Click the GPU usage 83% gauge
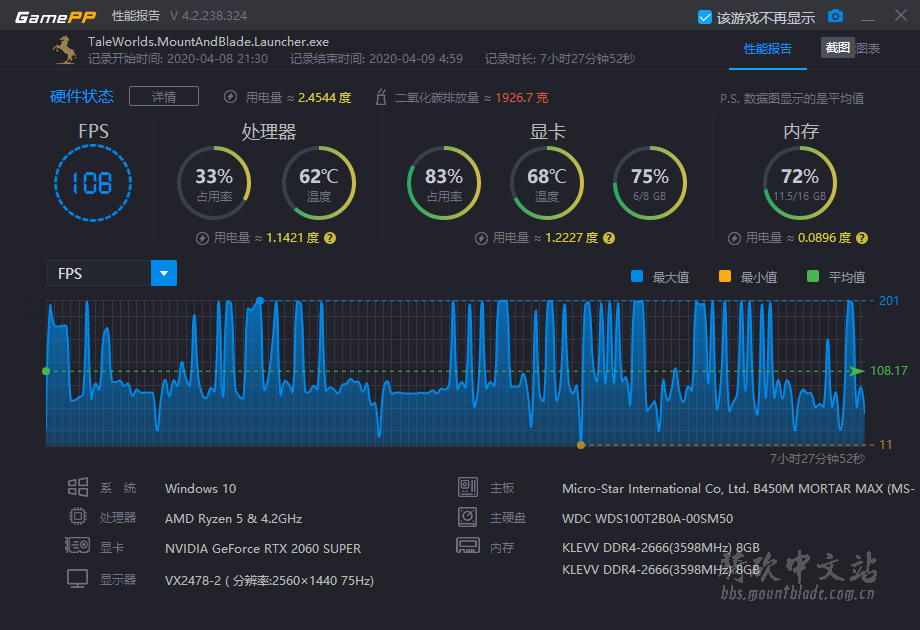The image size is (920, 630). tap(444, 183)
